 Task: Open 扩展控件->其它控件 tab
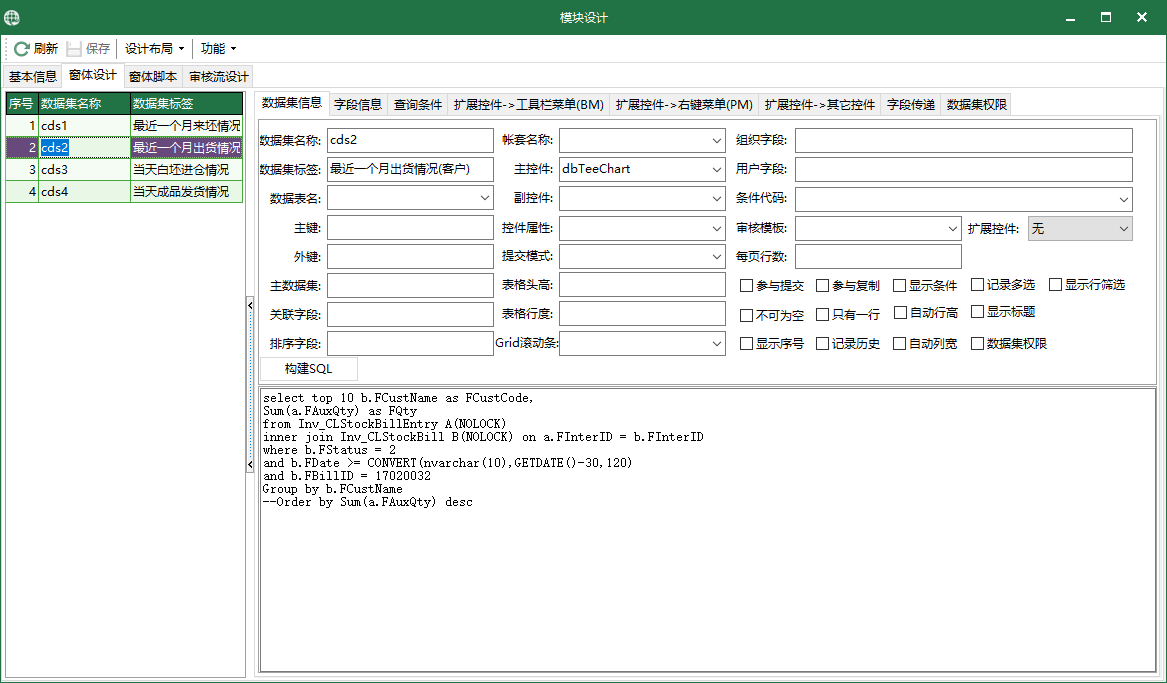[819, 105]
